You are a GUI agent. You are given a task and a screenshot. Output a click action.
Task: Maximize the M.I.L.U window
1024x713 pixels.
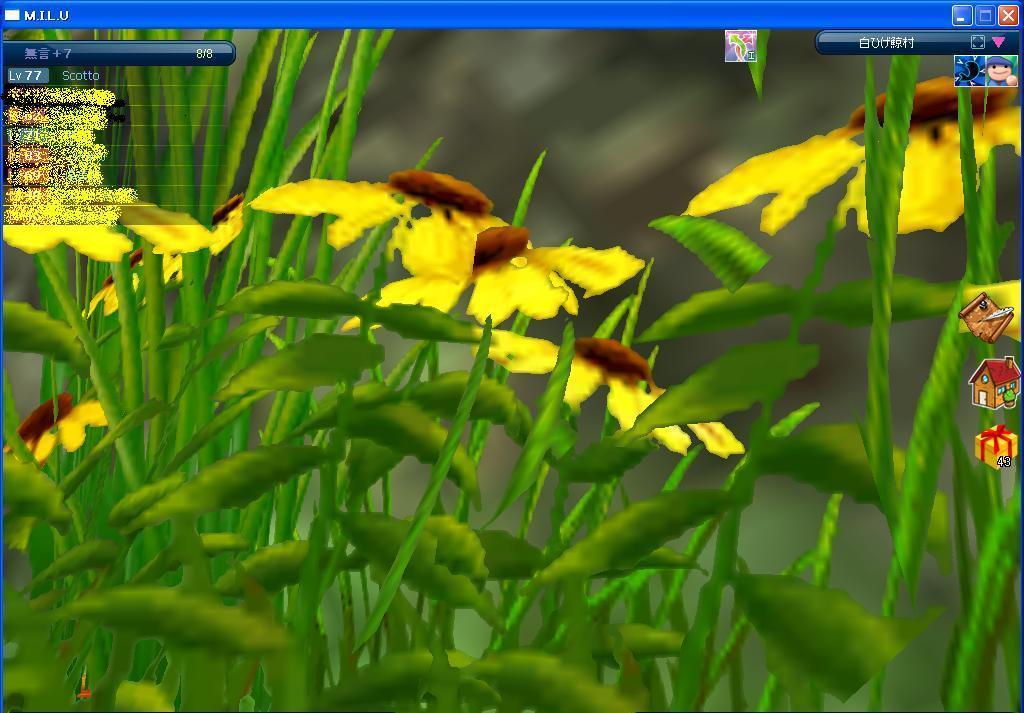[x=984, y=15]
